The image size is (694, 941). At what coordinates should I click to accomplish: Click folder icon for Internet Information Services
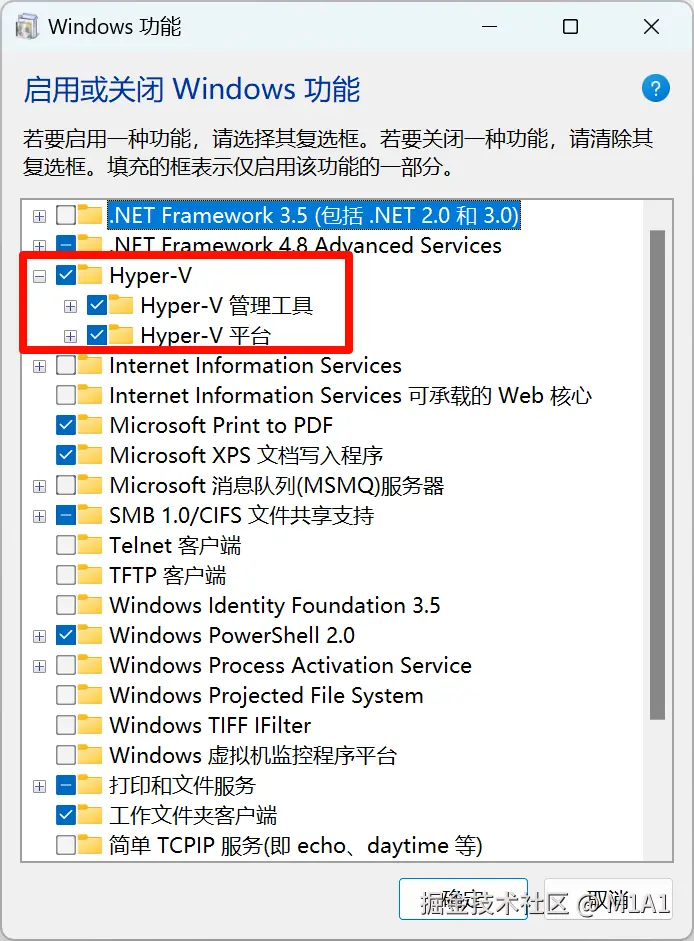92,365
